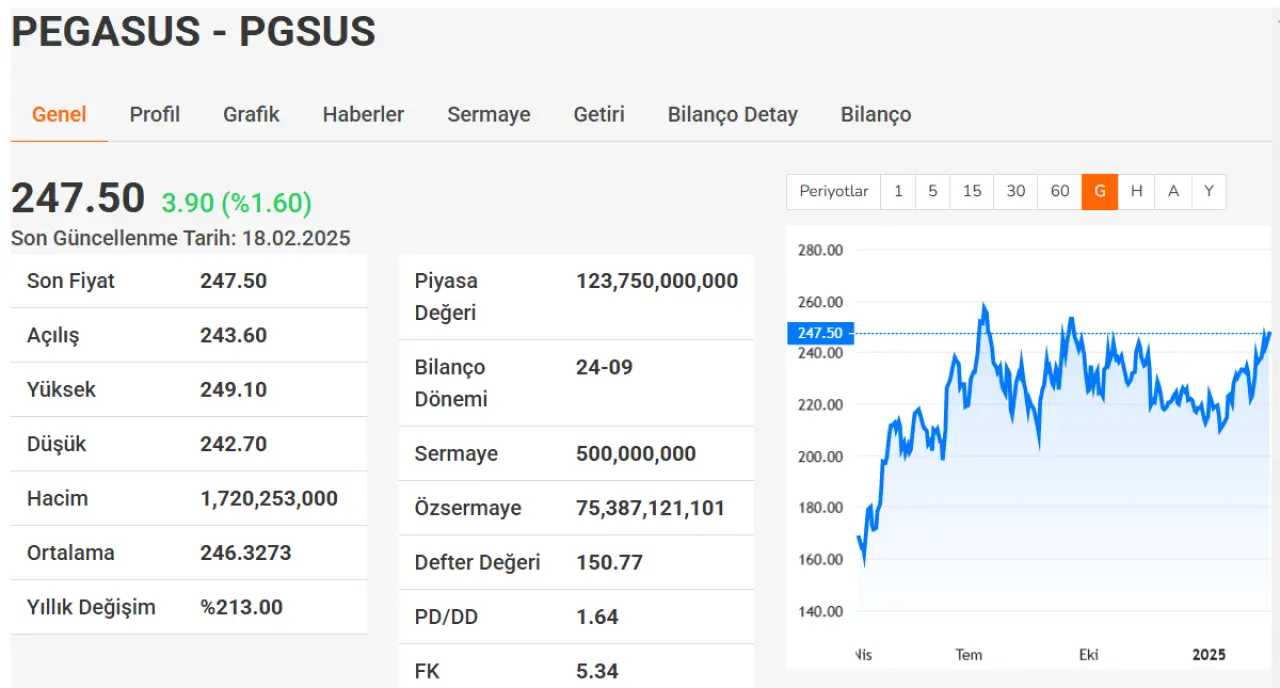Click the Düşük value 242.70
The width and height of the screenshot is (1280, 688).
(x=233, y=443)
